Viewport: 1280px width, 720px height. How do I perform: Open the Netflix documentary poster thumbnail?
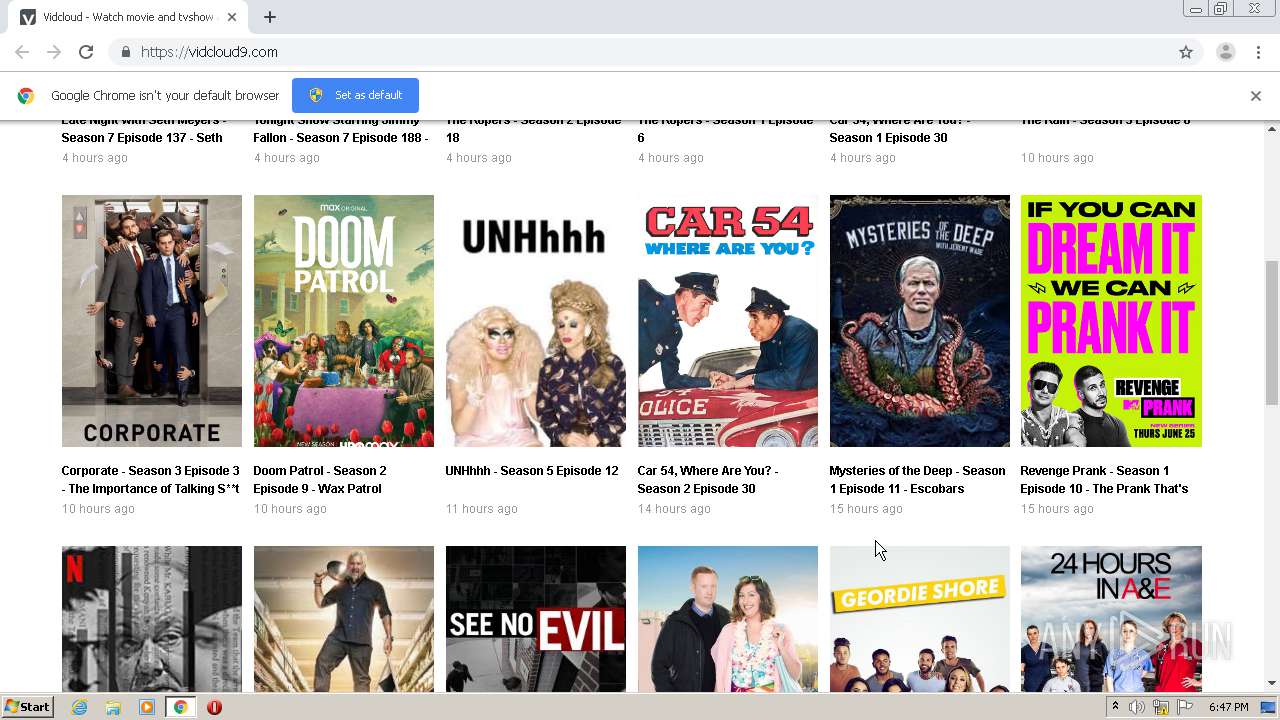pos(152,619)
